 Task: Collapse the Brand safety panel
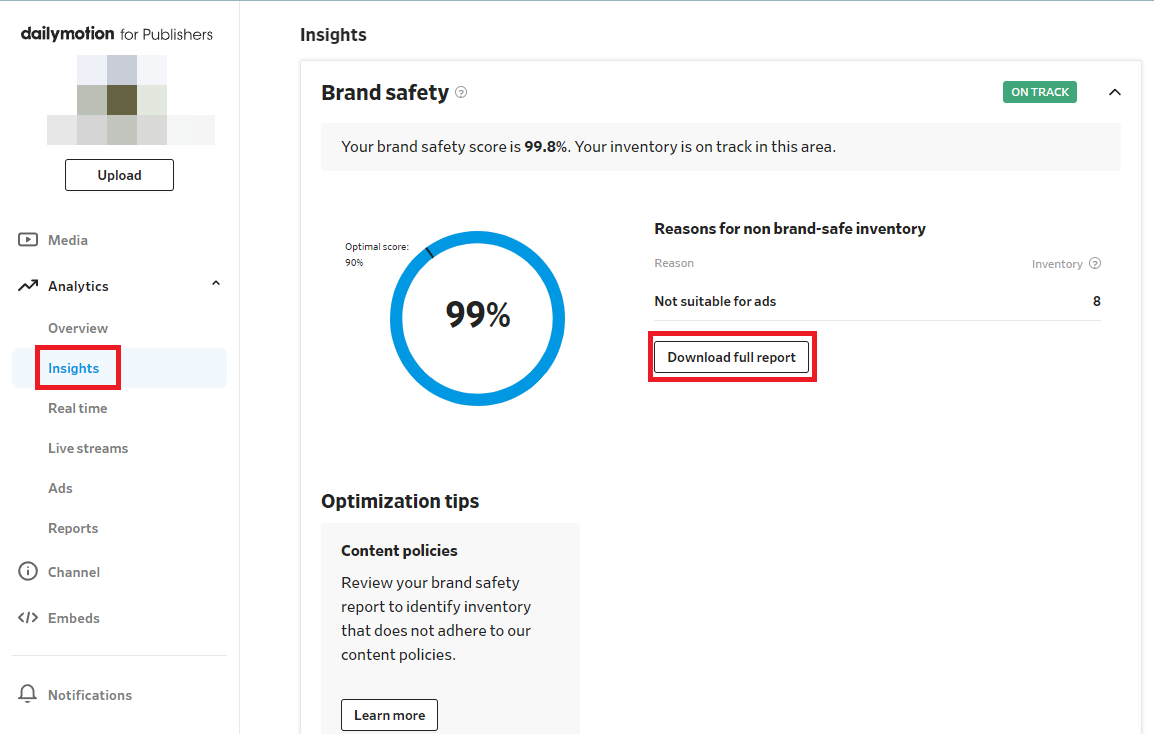pyautogui.click(x=1115, y=92)
